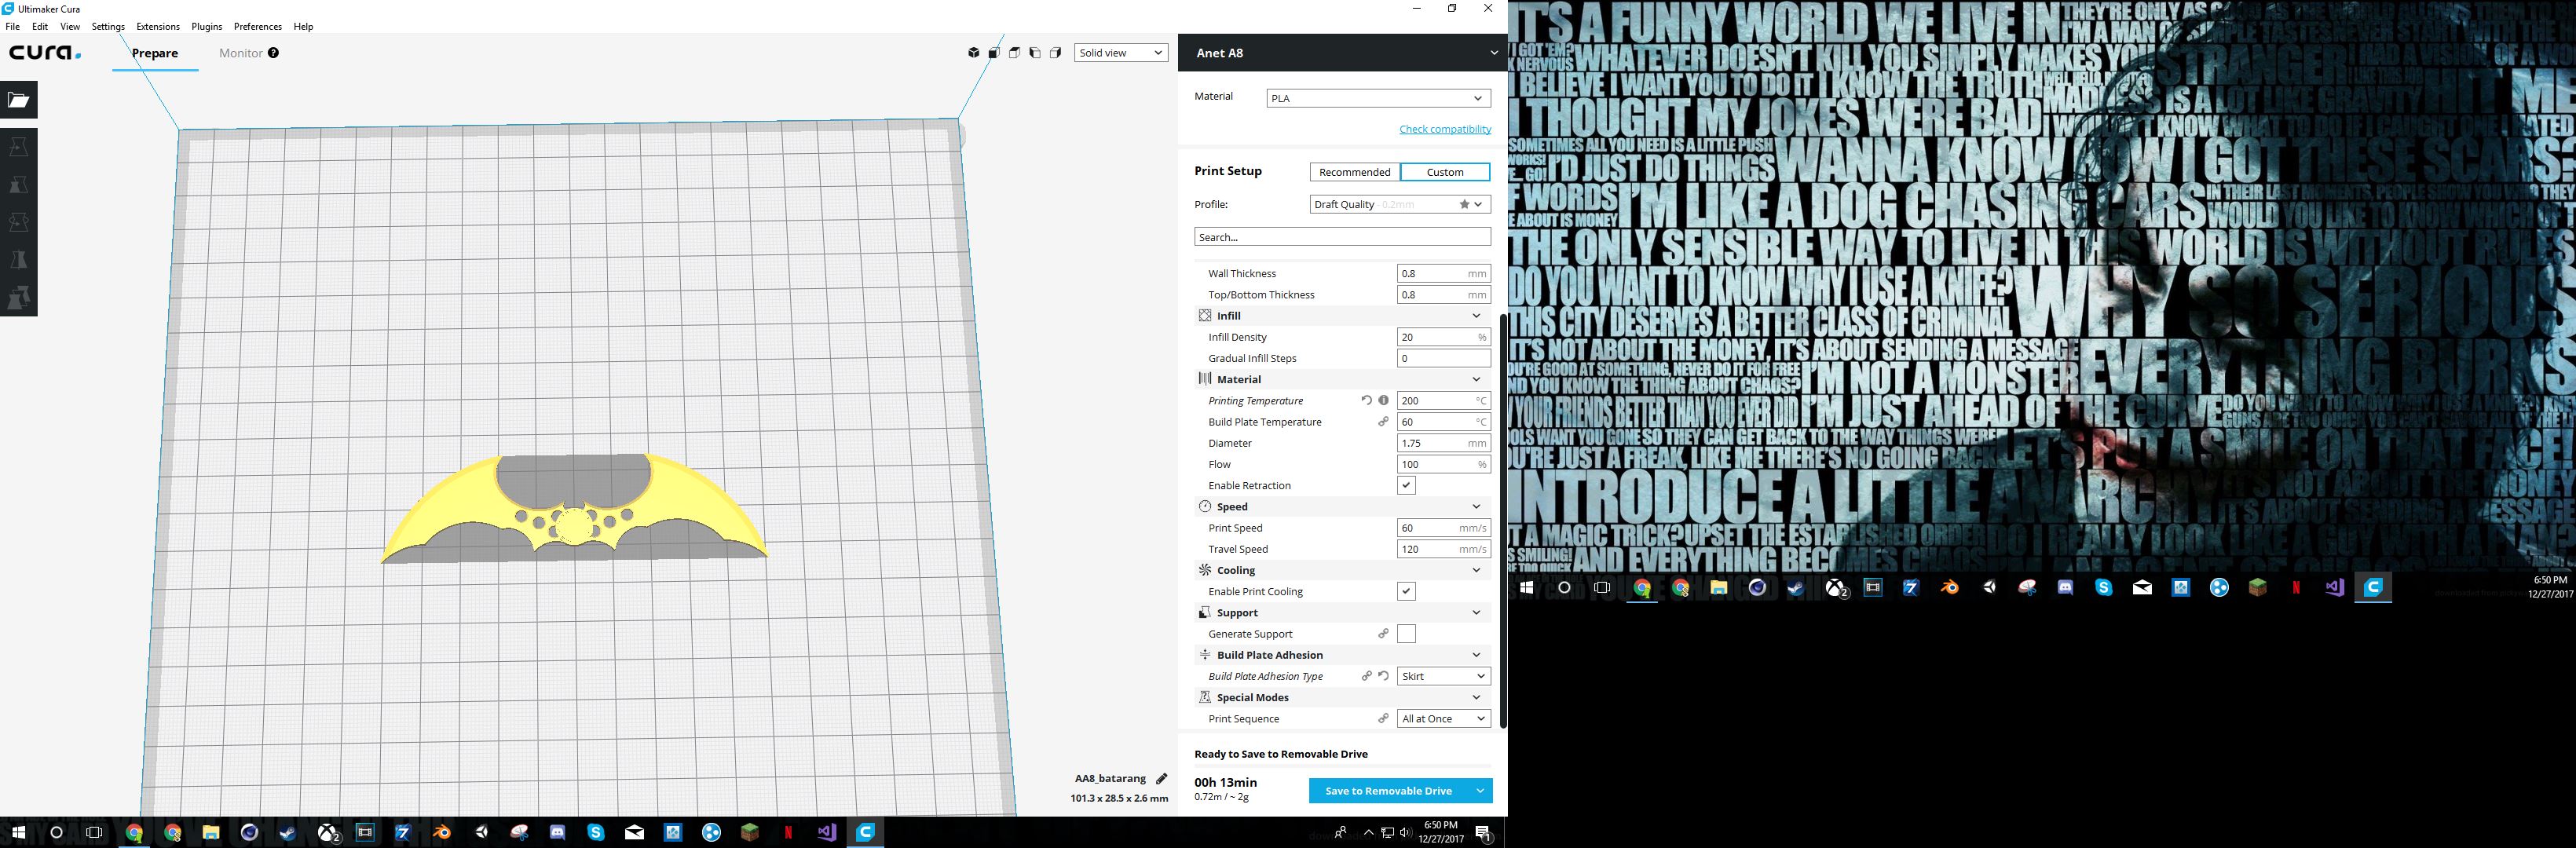The width and height of the screenshot is (2576, 848).
Task: Enable the Generate Support checkbox
Action: pyautogui.click(x=1406, y=634)
